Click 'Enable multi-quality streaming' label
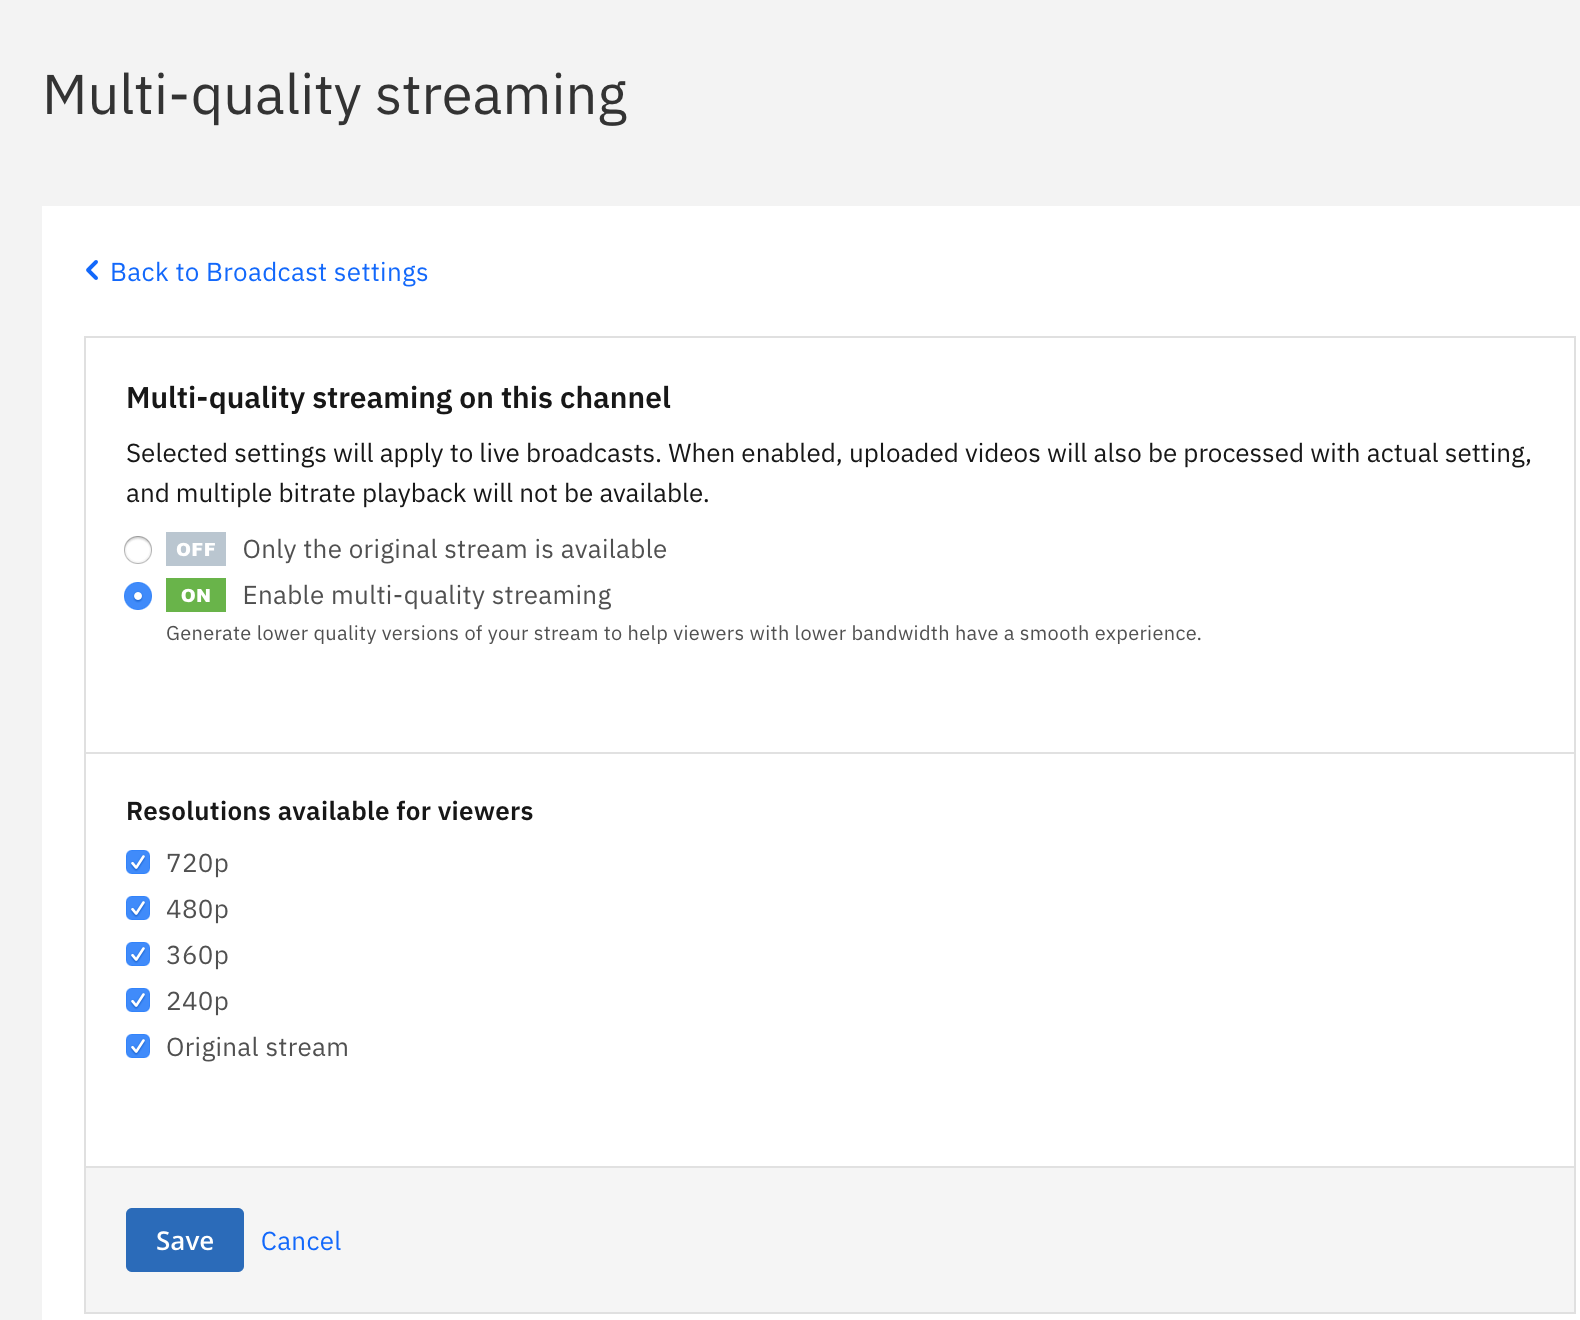This screenshot has width=1580, height=1320. coord(427,596)
